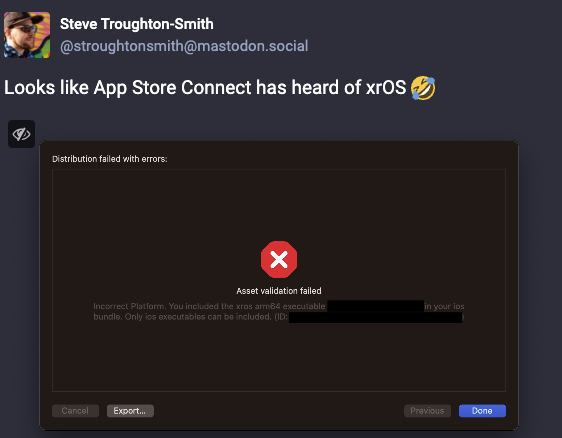Click the App Store Connect post text
Screen dimensions: 562x438
pyautogui.click(x=205, y=88)
